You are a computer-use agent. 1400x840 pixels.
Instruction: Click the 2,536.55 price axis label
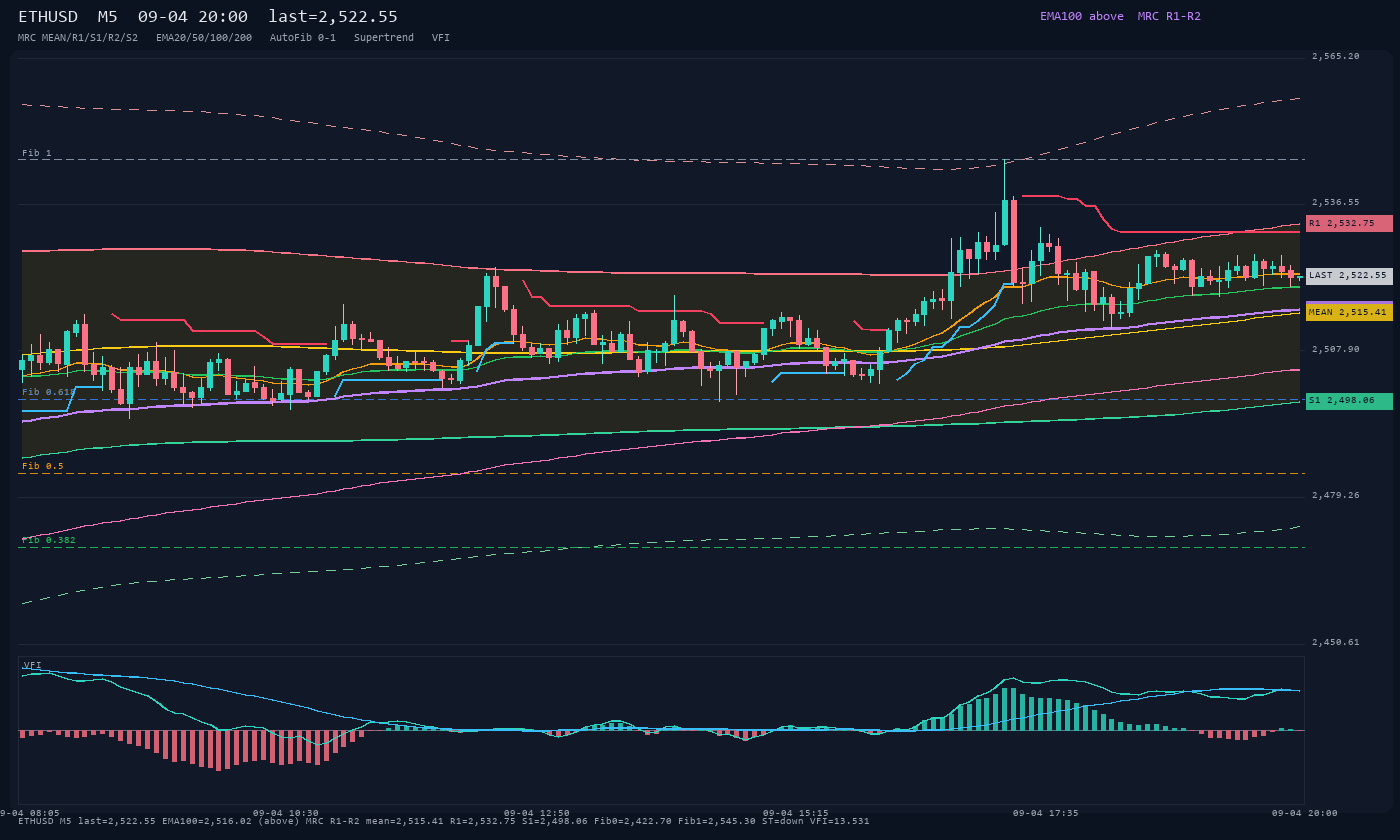[x=1336, y=202]
